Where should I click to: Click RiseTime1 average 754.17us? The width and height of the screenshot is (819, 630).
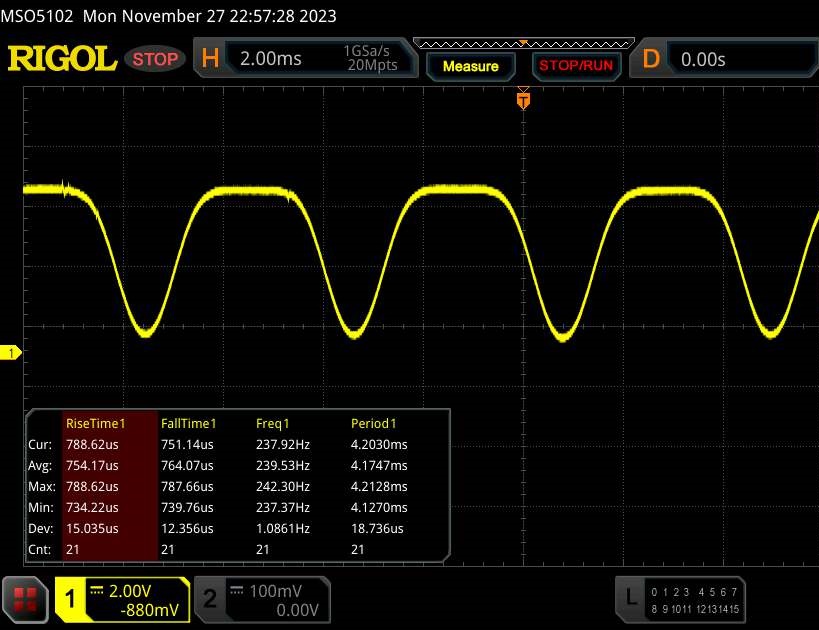click(92, 465)
